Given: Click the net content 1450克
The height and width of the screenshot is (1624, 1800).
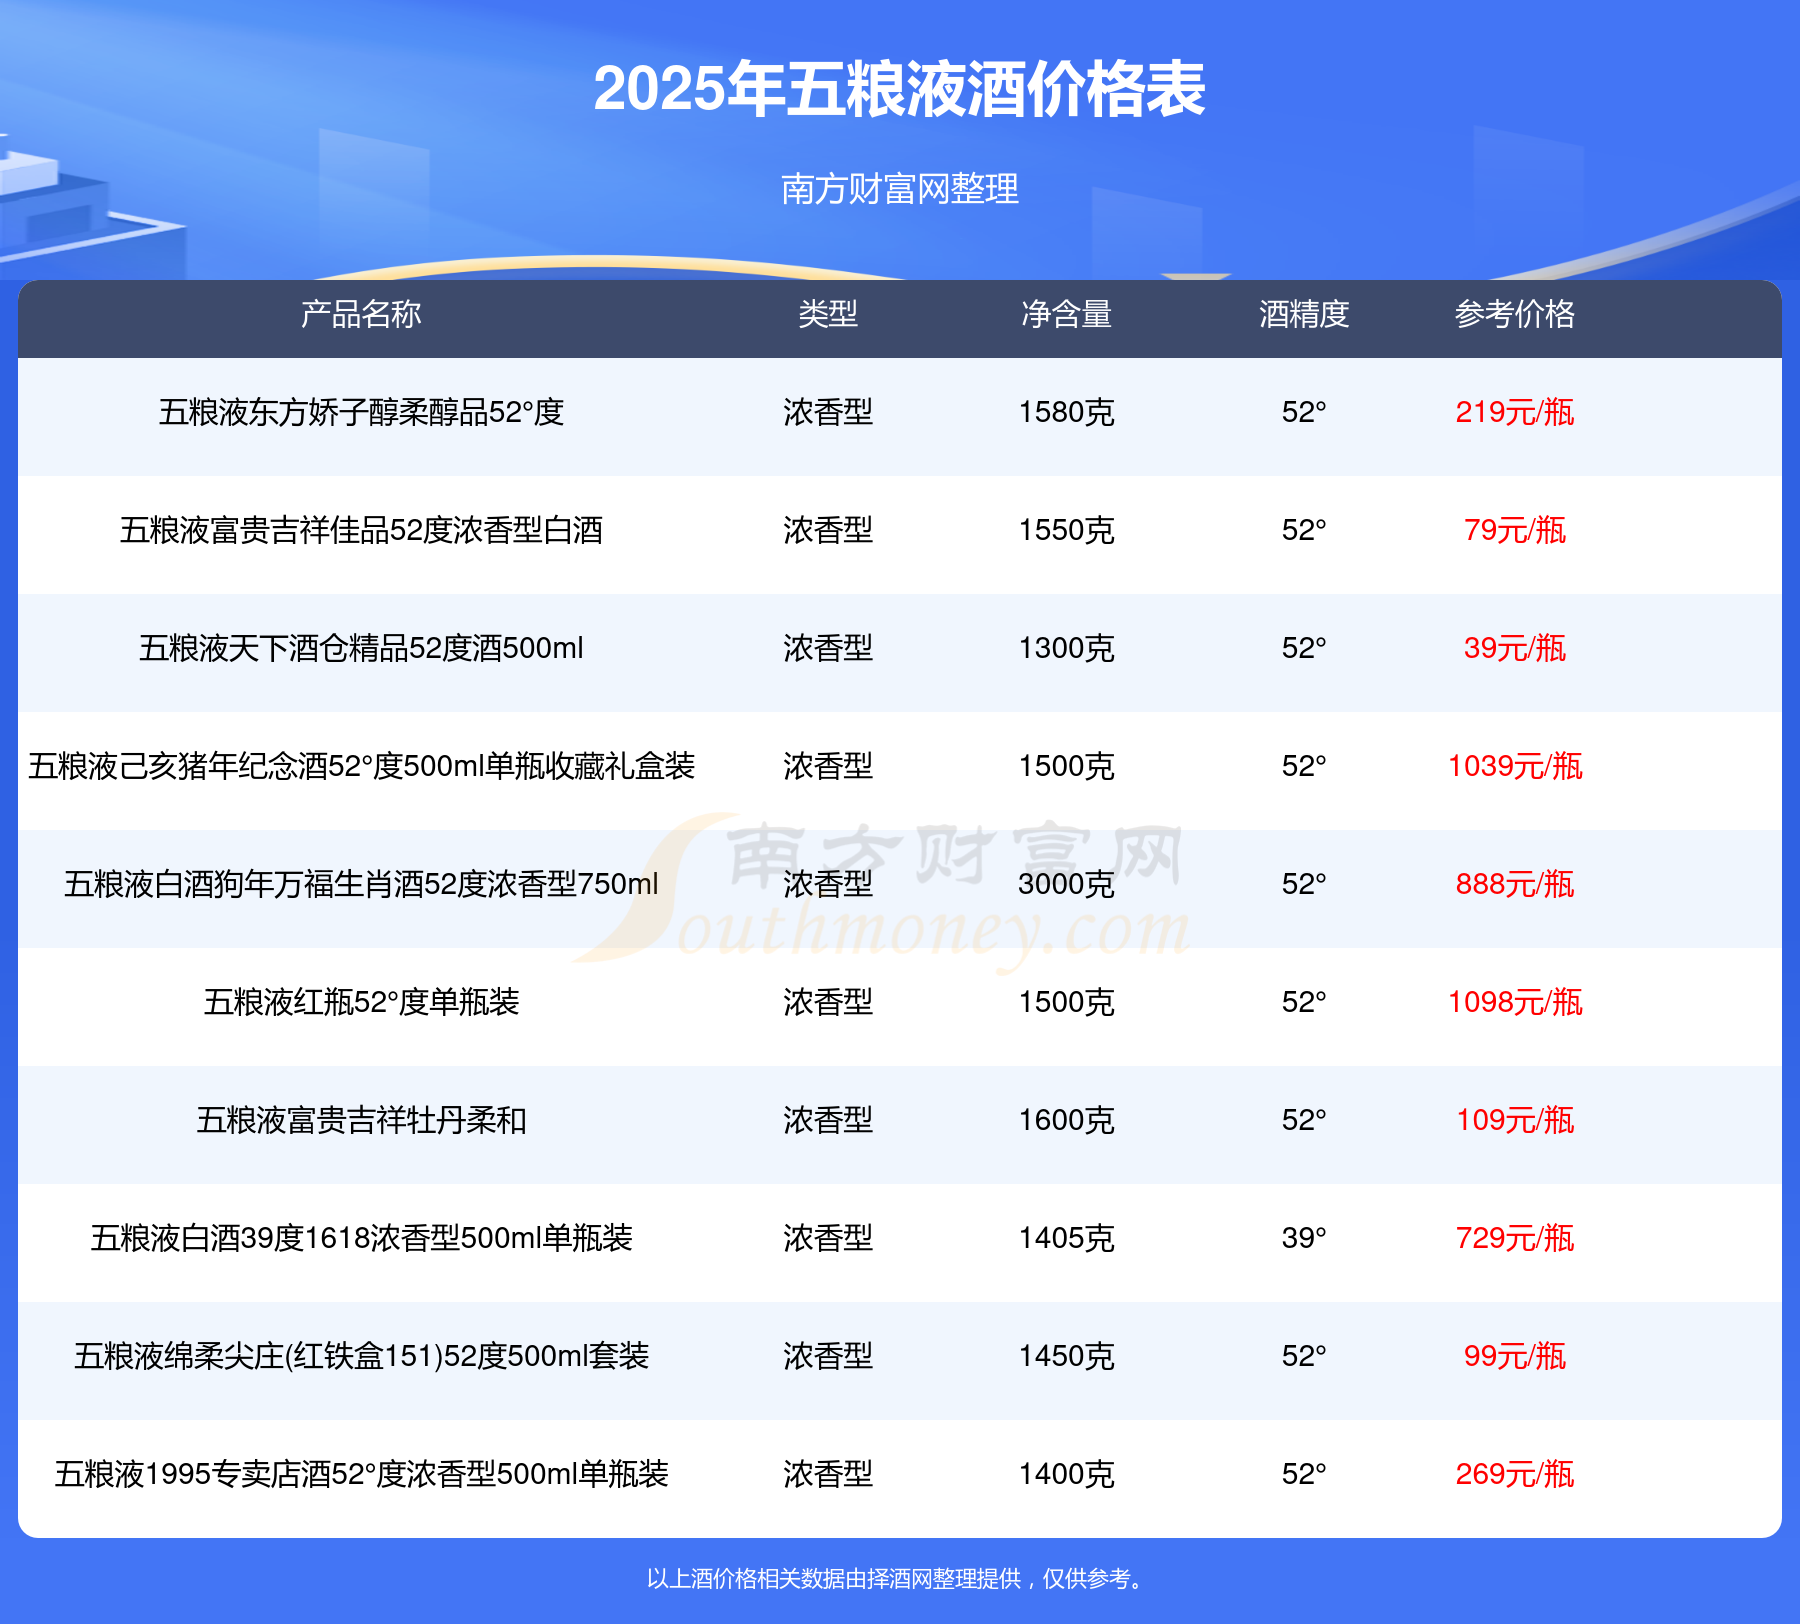Looking at the screenshot, I should click(x=1066, y=1356).
